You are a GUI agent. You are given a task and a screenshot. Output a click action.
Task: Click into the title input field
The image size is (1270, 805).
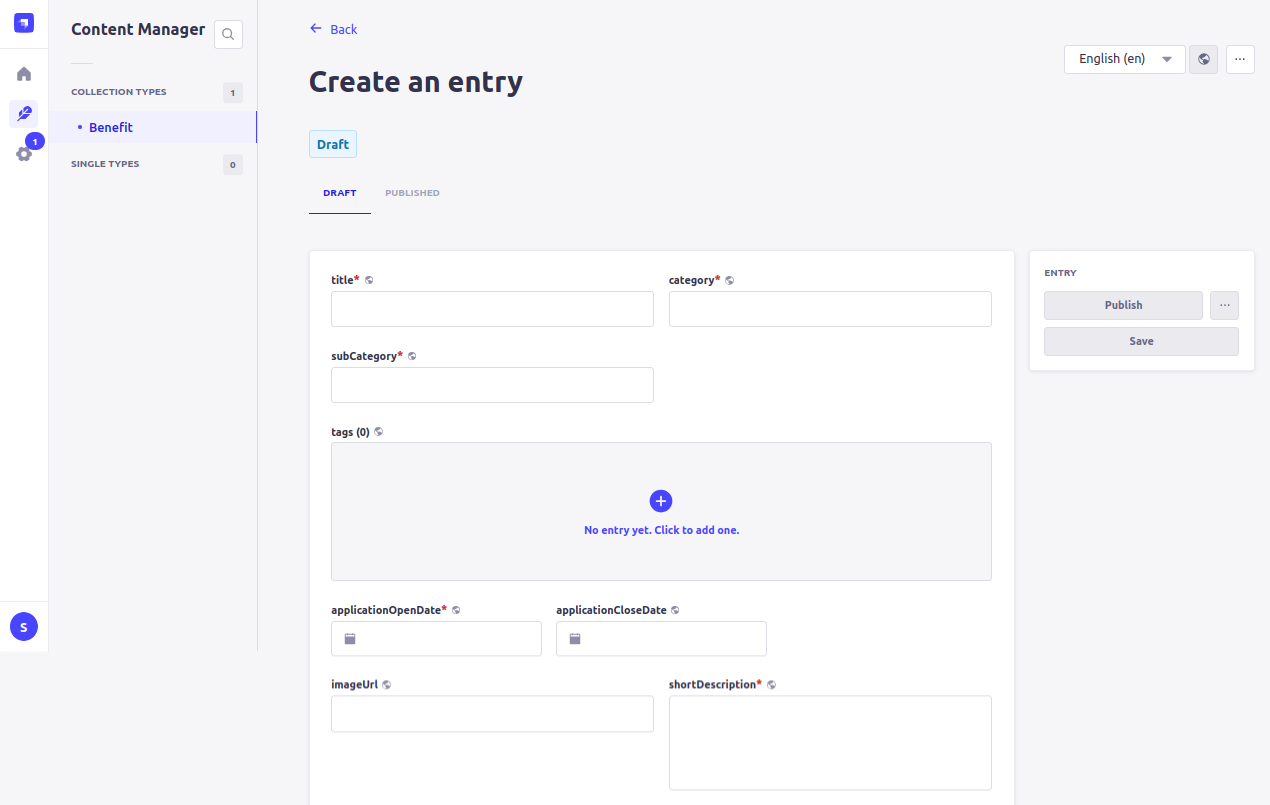coord(492,309)
